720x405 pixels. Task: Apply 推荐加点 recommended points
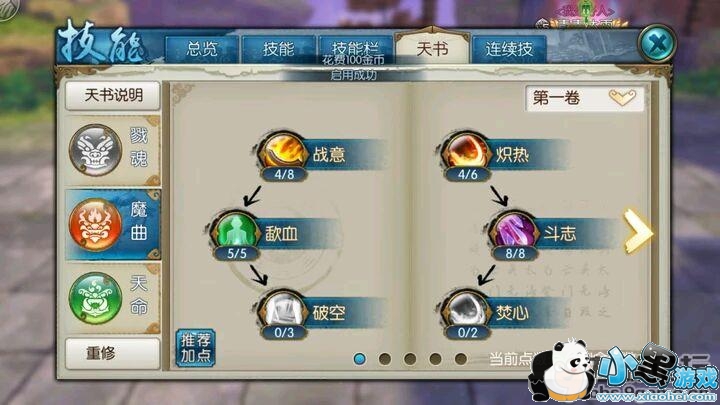(x=196, y=348)
